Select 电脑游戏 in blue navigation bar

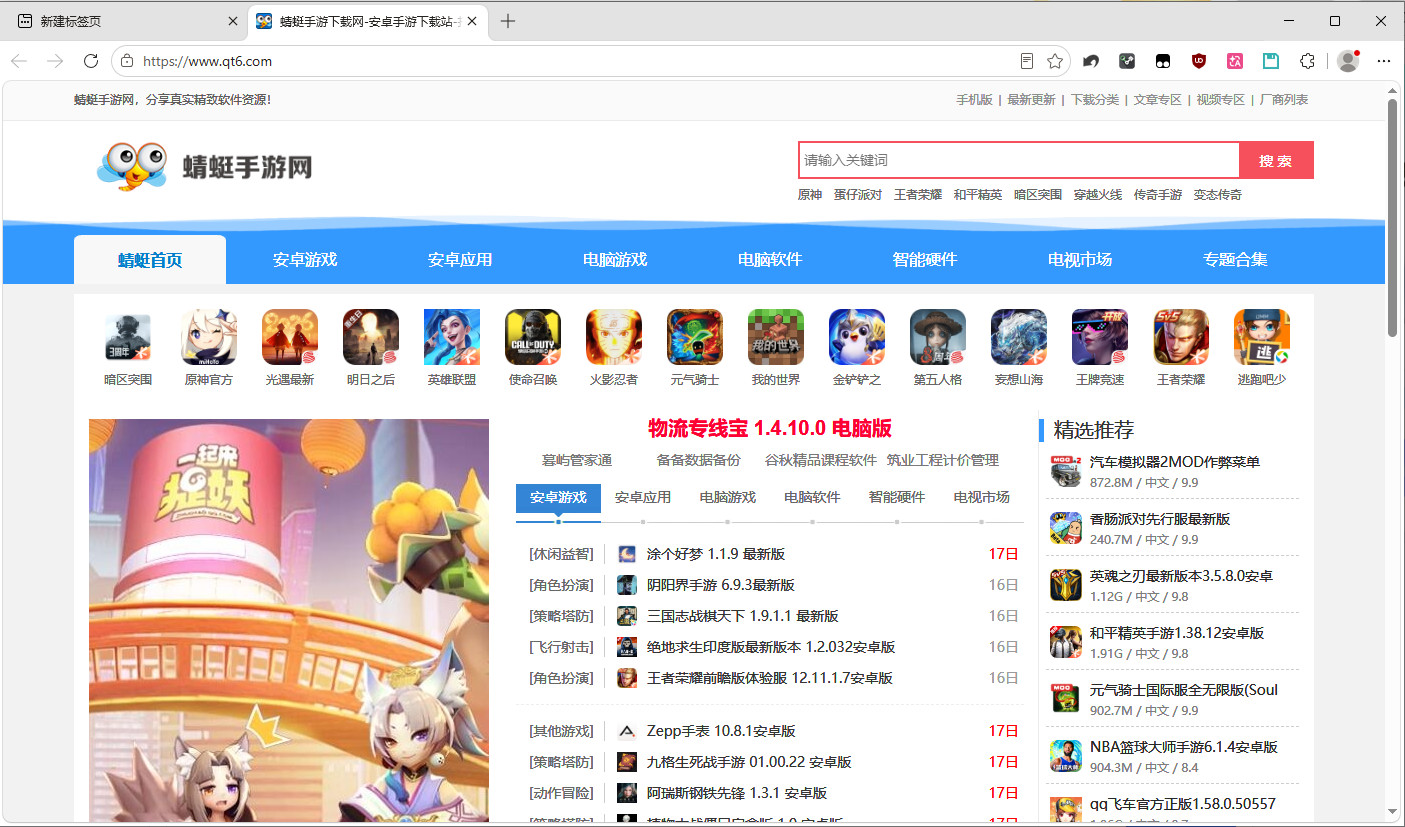point(615,259)
